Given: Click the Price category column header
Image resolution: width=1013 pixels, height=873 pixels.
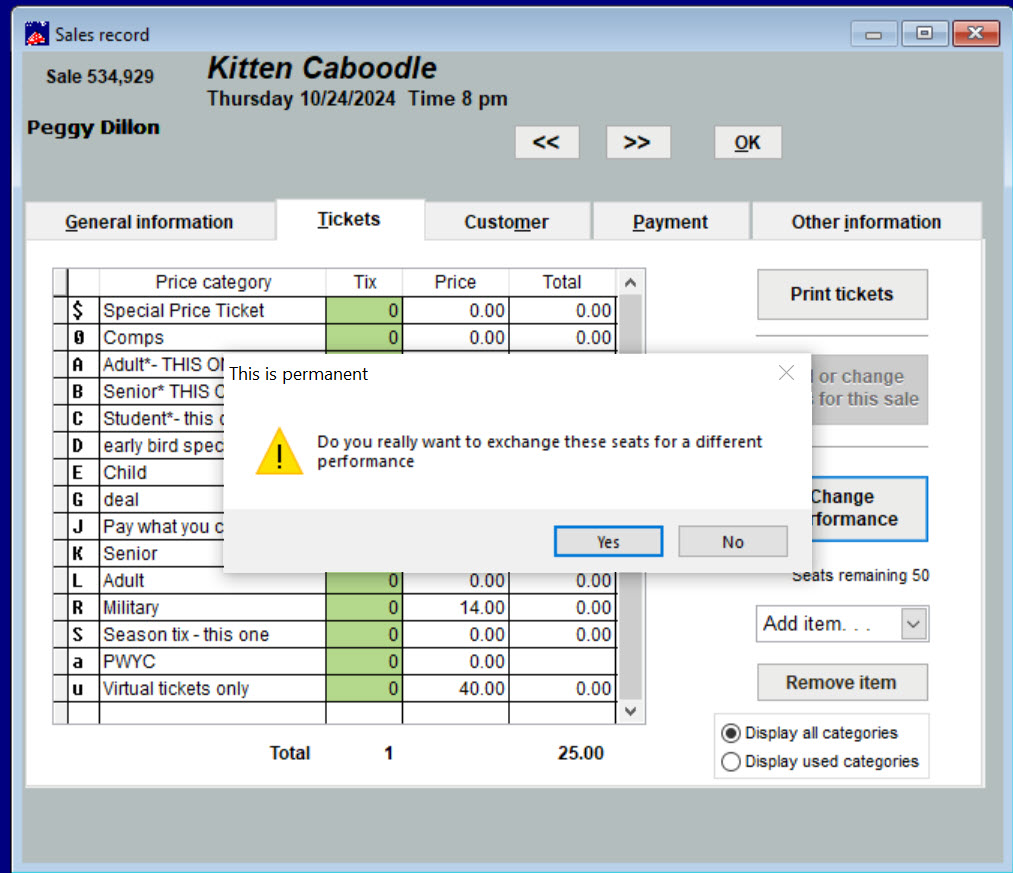Looking at the screenshot, I should pyautogui.click(x=213, y=282).
